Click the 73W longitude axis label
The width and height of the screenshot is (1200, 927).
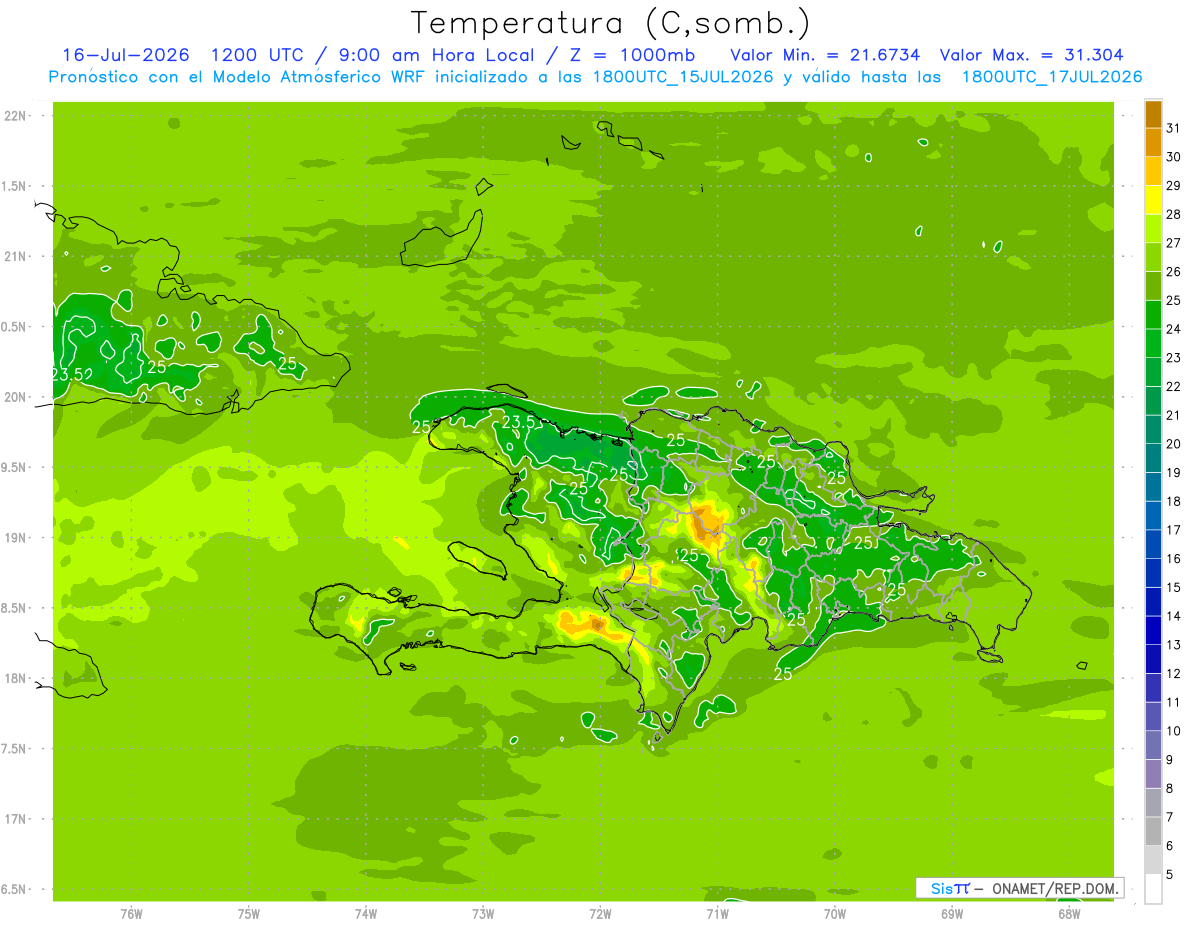(483, 913)
